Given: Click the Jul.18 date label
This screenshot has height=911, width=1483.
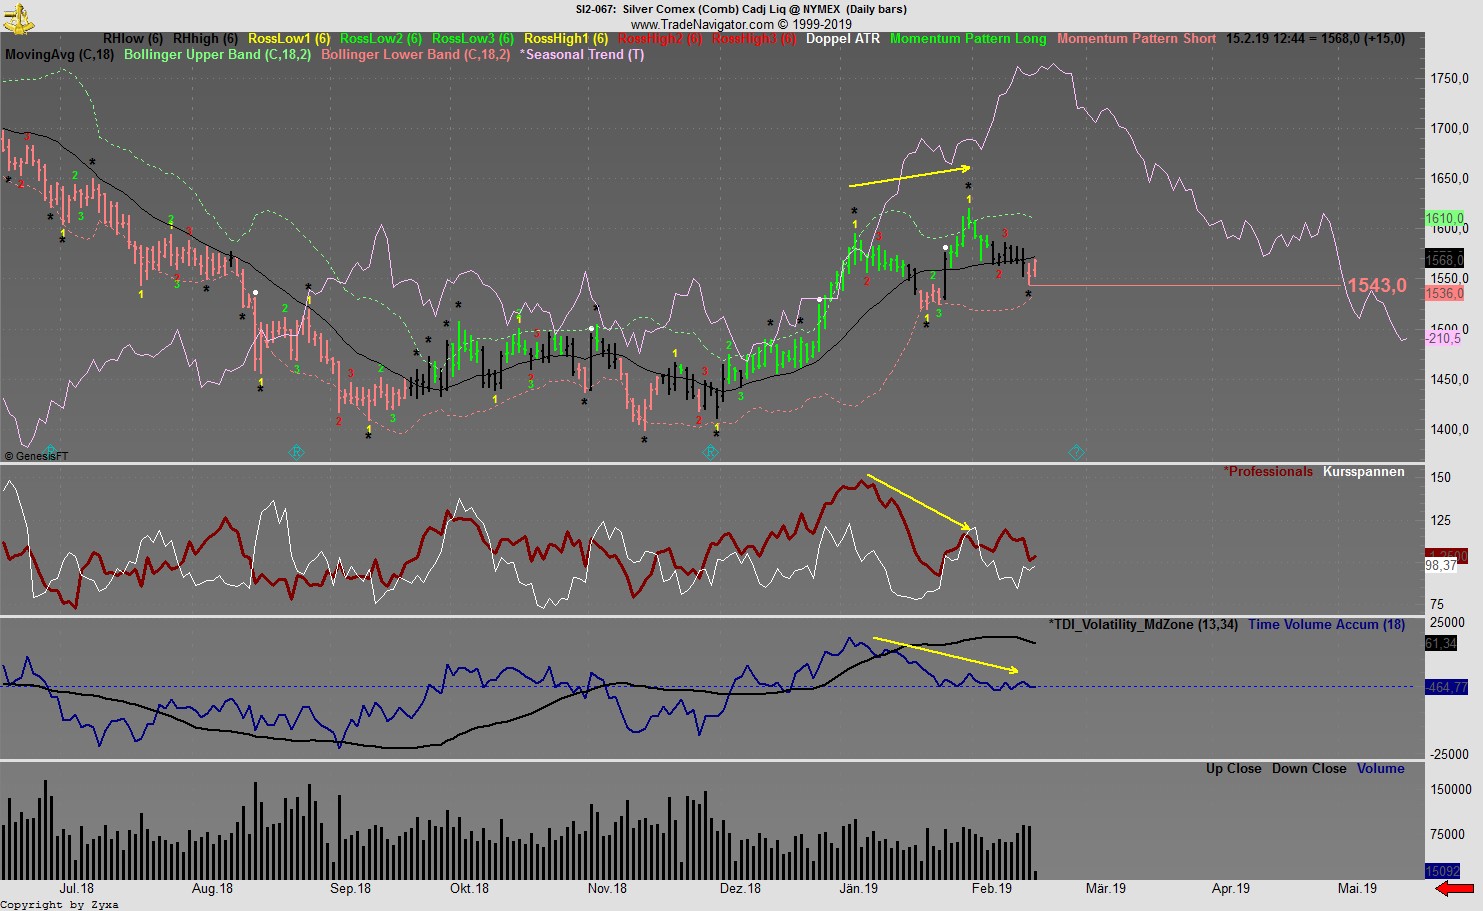Looking at the screenshot, I should [x=77, y=889].
